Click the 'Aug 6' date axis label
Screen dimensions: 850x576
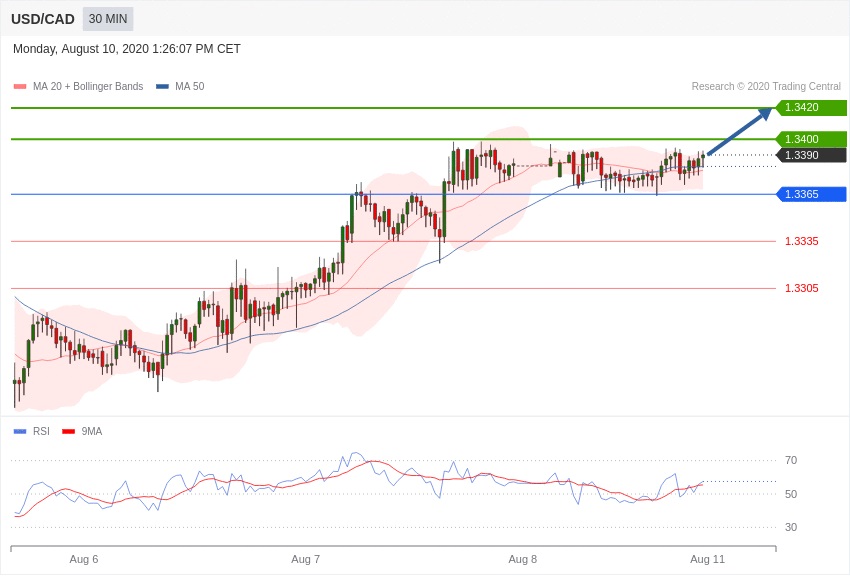pos(84,559)
